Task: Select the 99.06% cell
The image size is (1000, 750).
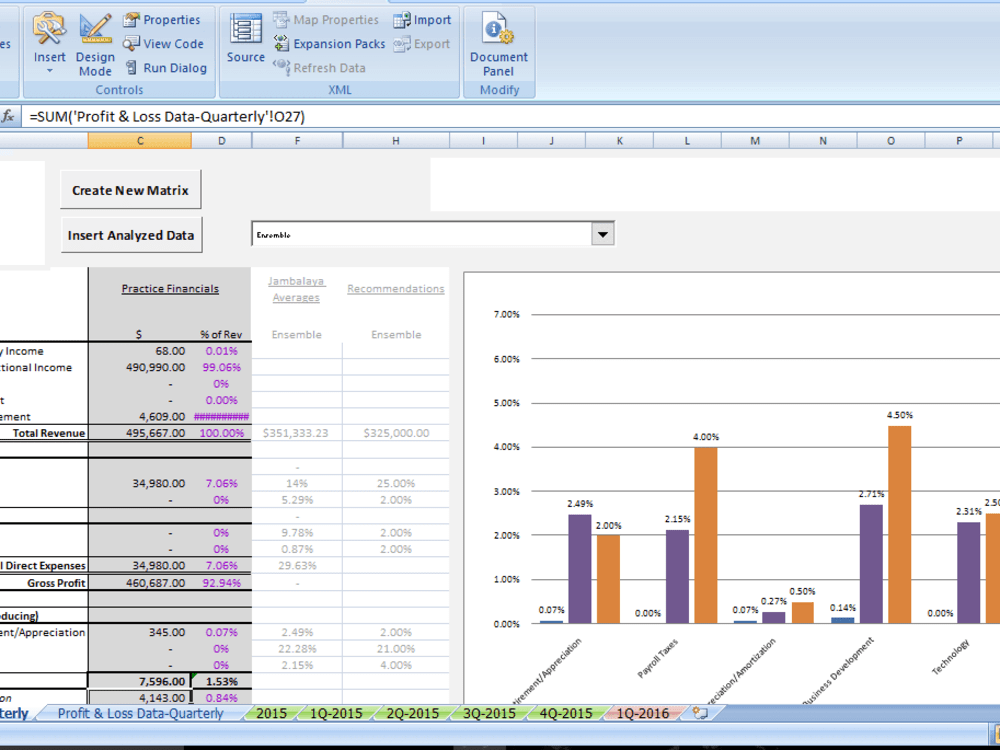Action: click(221, 367)
